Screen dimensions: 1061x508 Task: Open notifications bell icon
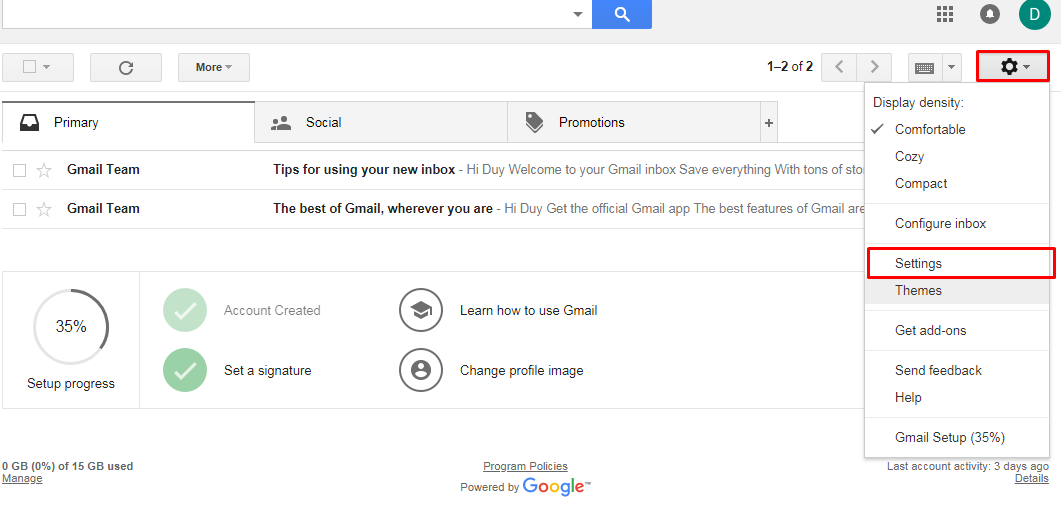[x=990, y=14]
